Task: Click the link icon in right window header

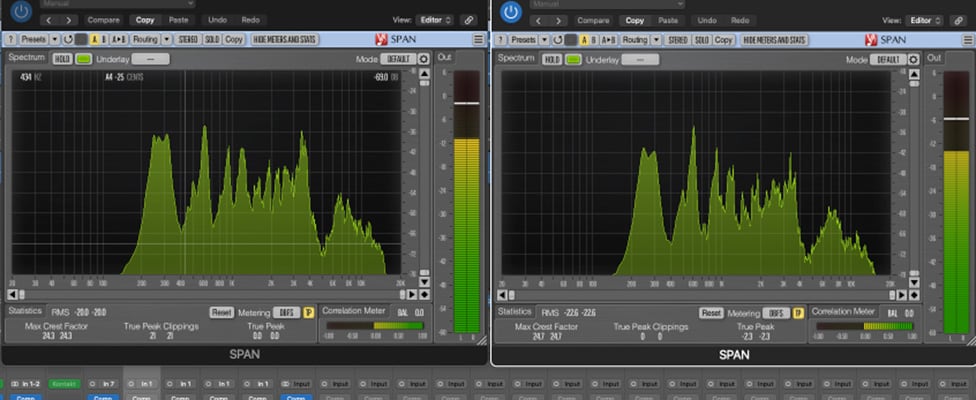Action: pos(959,21)
